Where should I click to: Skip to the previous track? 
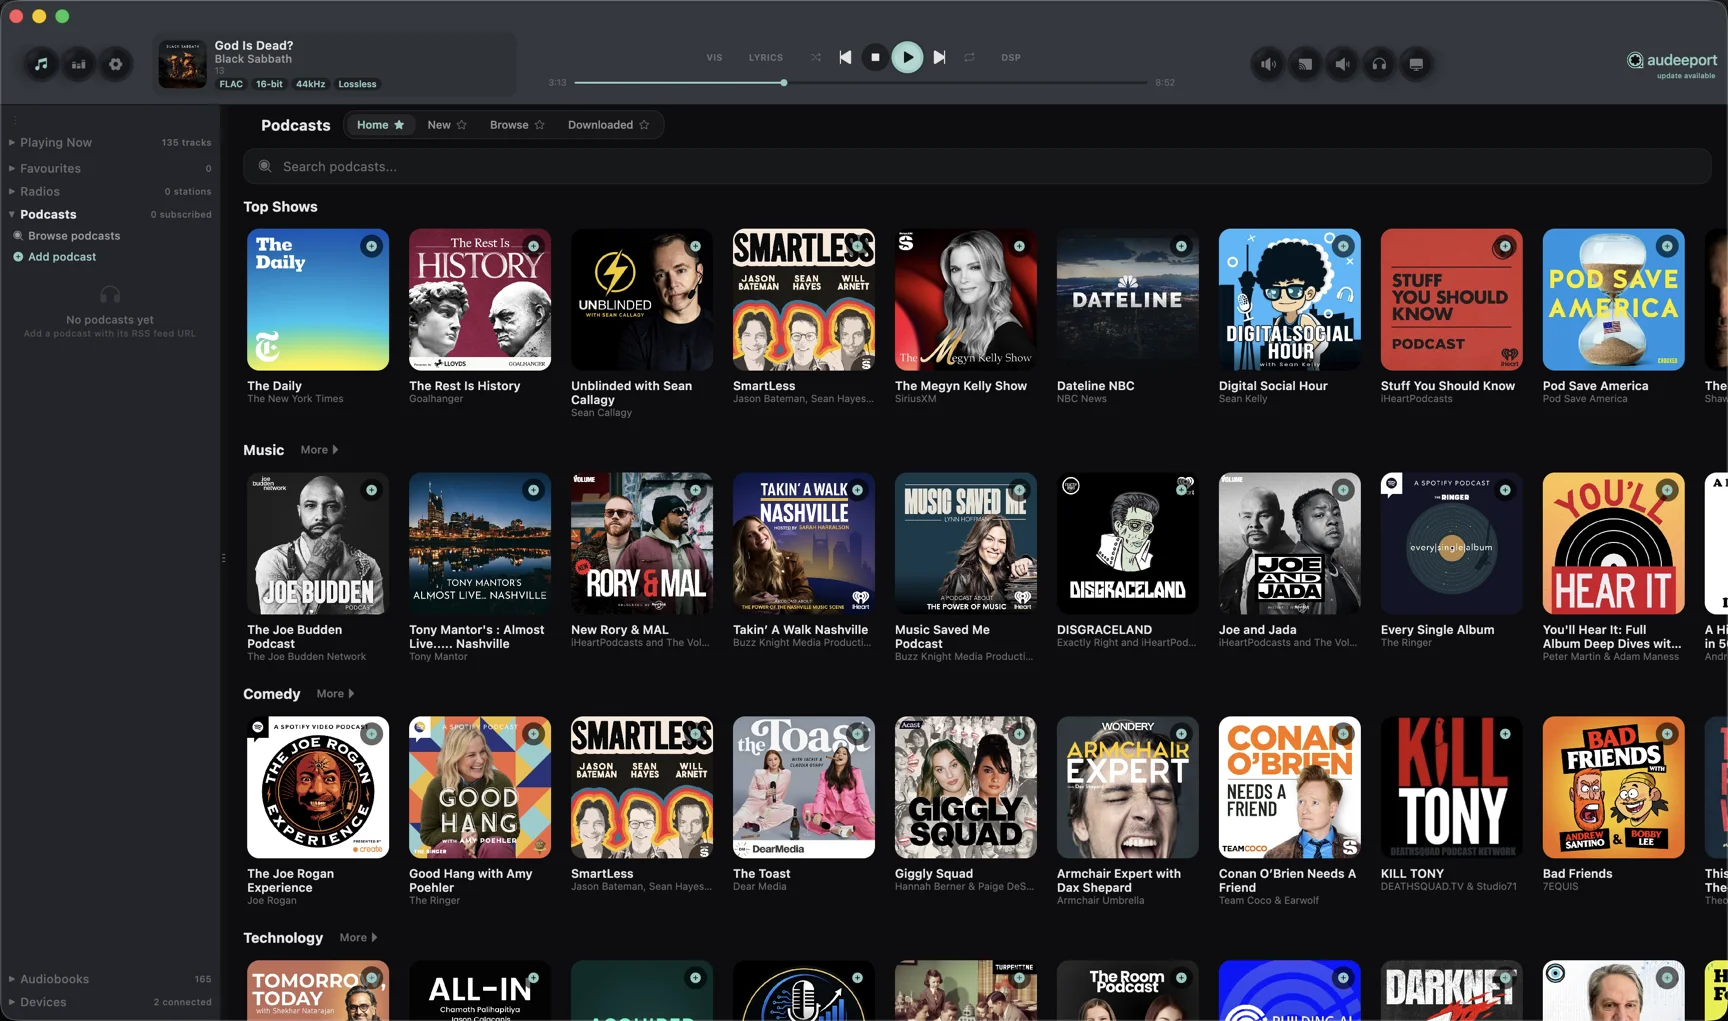tap(845, 57)
